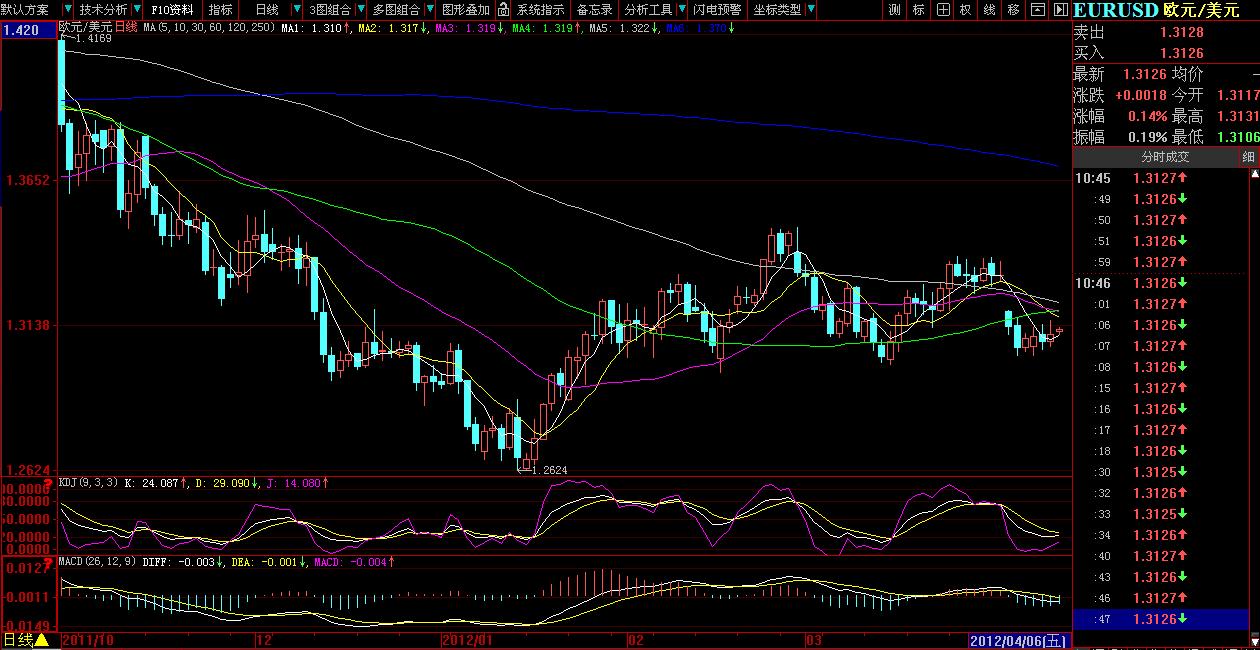
Task: Click the window layout box icon
Action: coord(1038,9)
